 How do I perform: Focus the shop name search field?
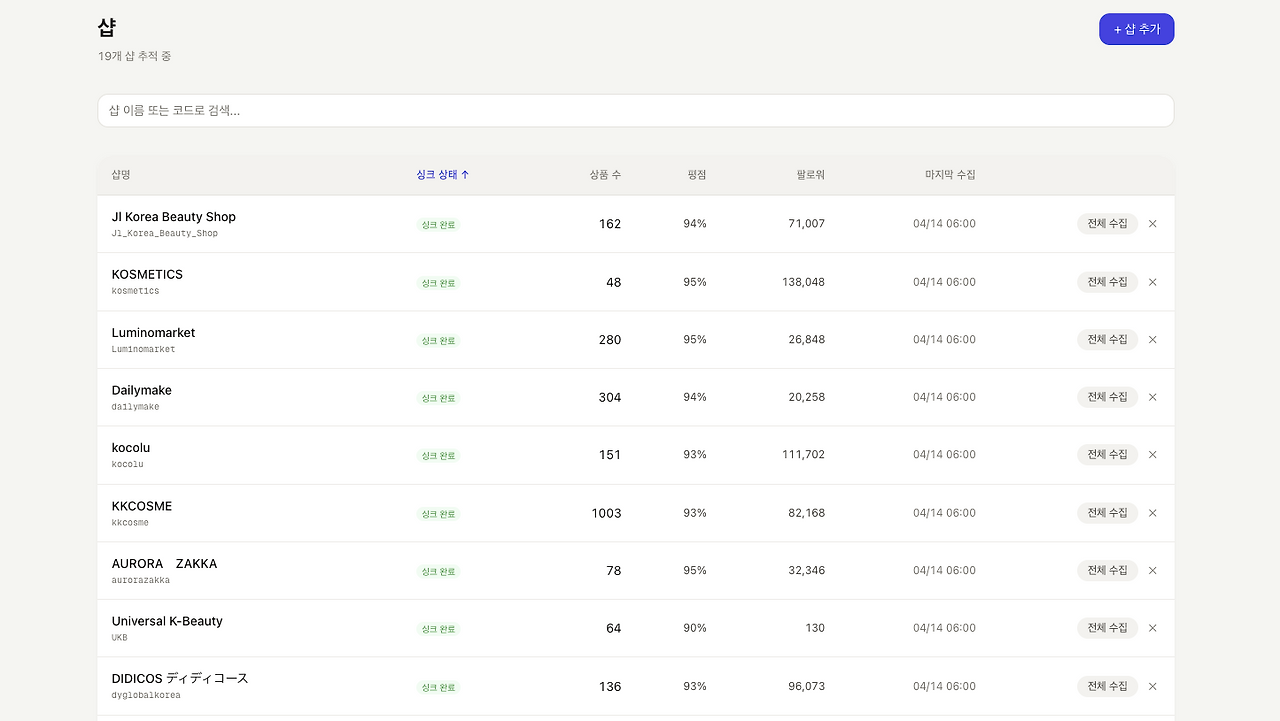click(x=636, y=111)
